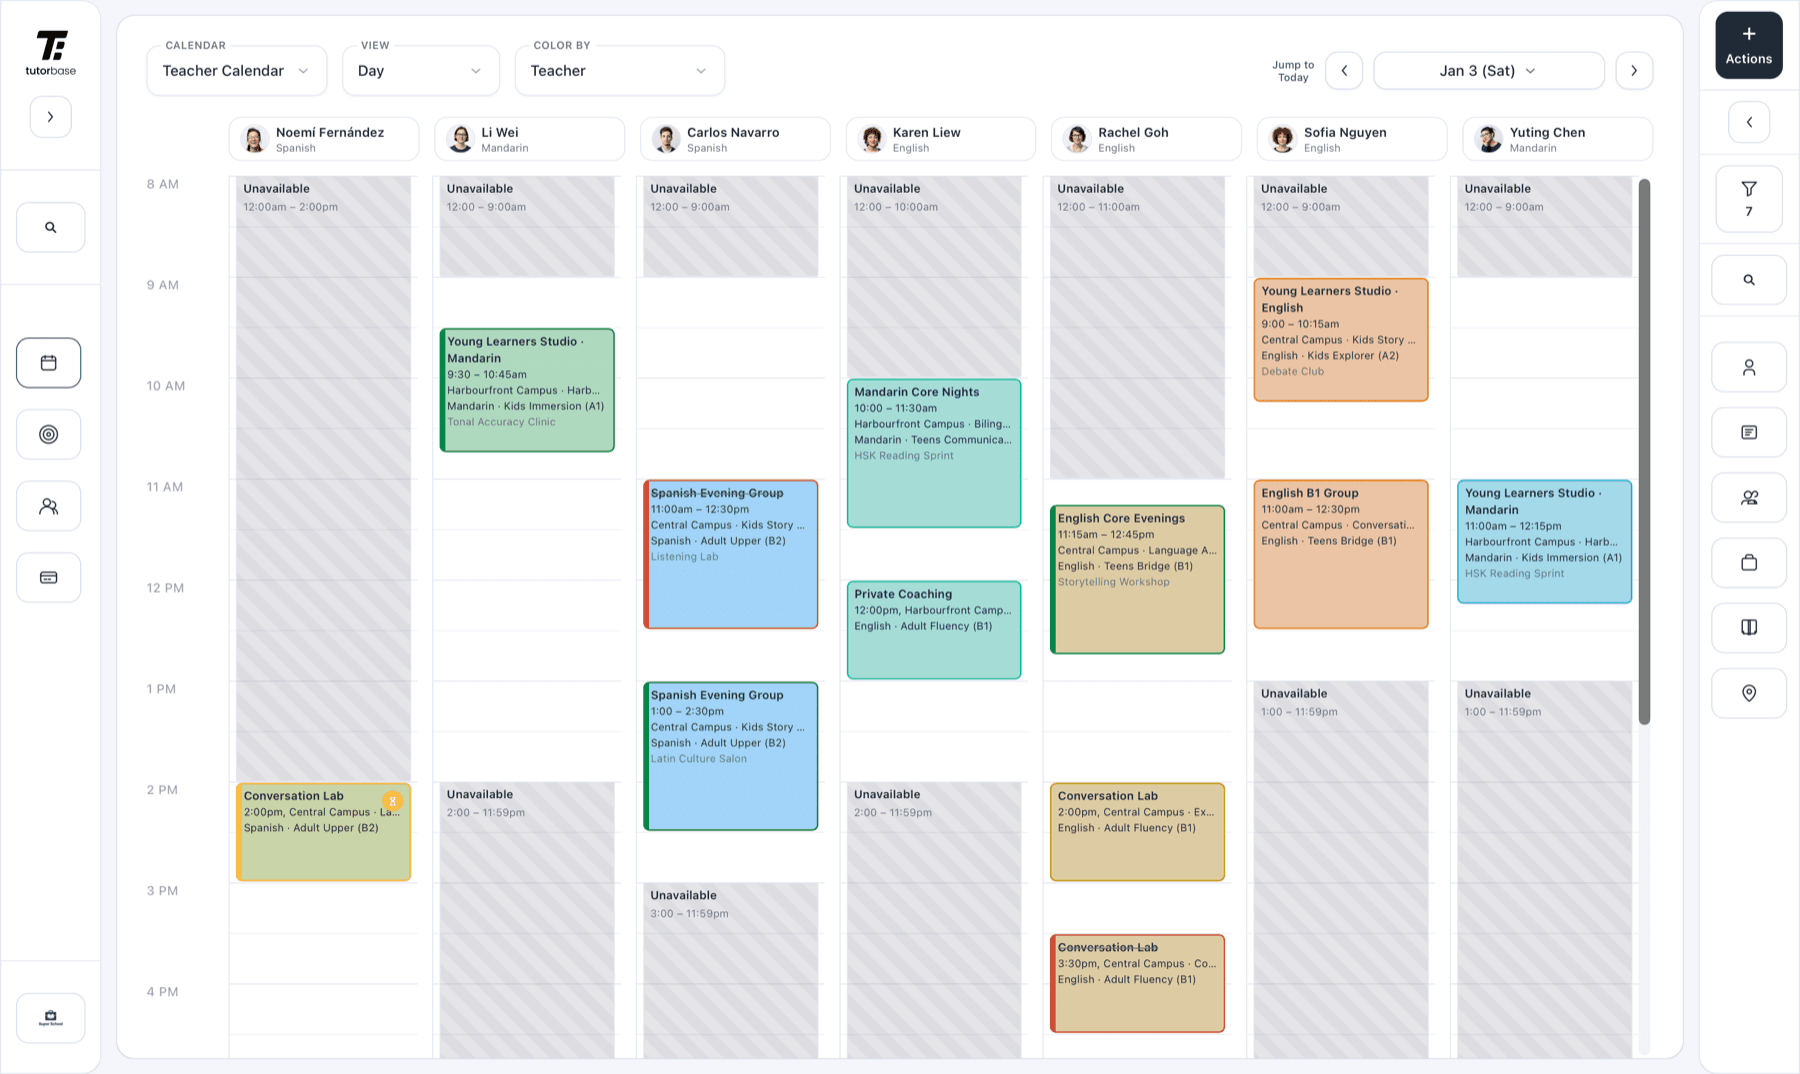Click the 8 AM time label
Viewport: 1800px width, 1074px height.
[x=163, y=184]
